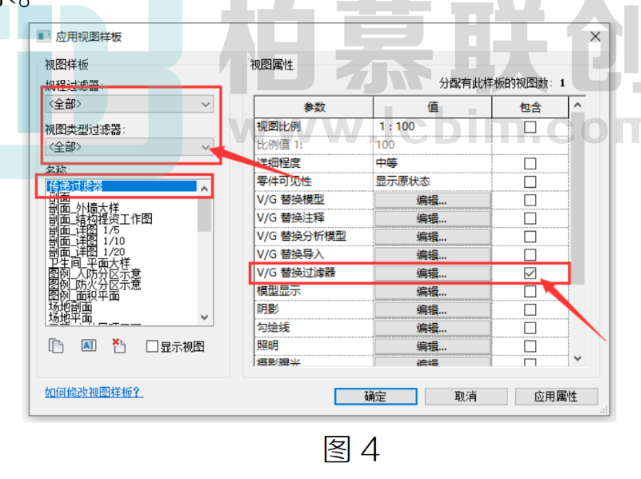Uncheck 包含 checkbox for V/G 替换过滤器
641x479 pixels.
pyautogui.click(x=530, y=273)
